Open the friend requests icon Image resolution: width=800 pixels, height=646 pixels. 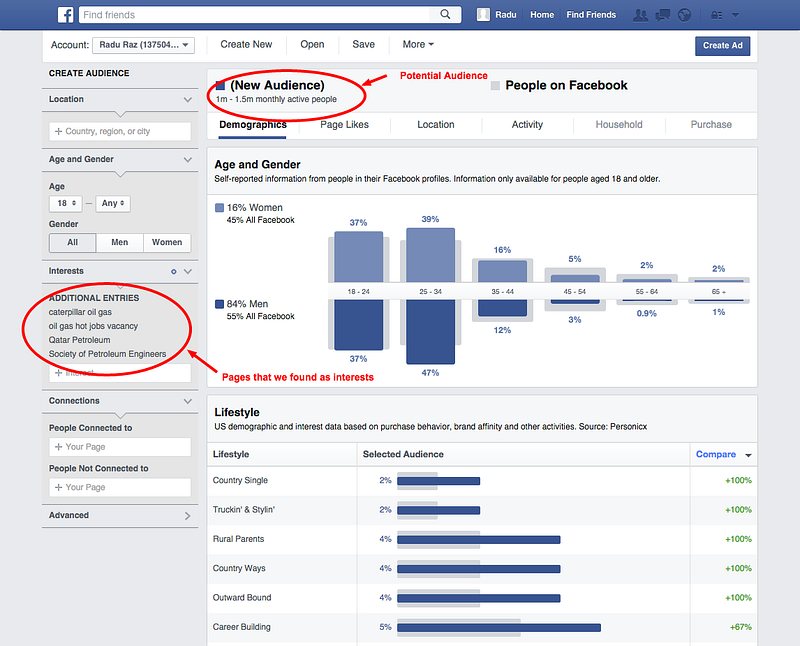click(640, 15)
